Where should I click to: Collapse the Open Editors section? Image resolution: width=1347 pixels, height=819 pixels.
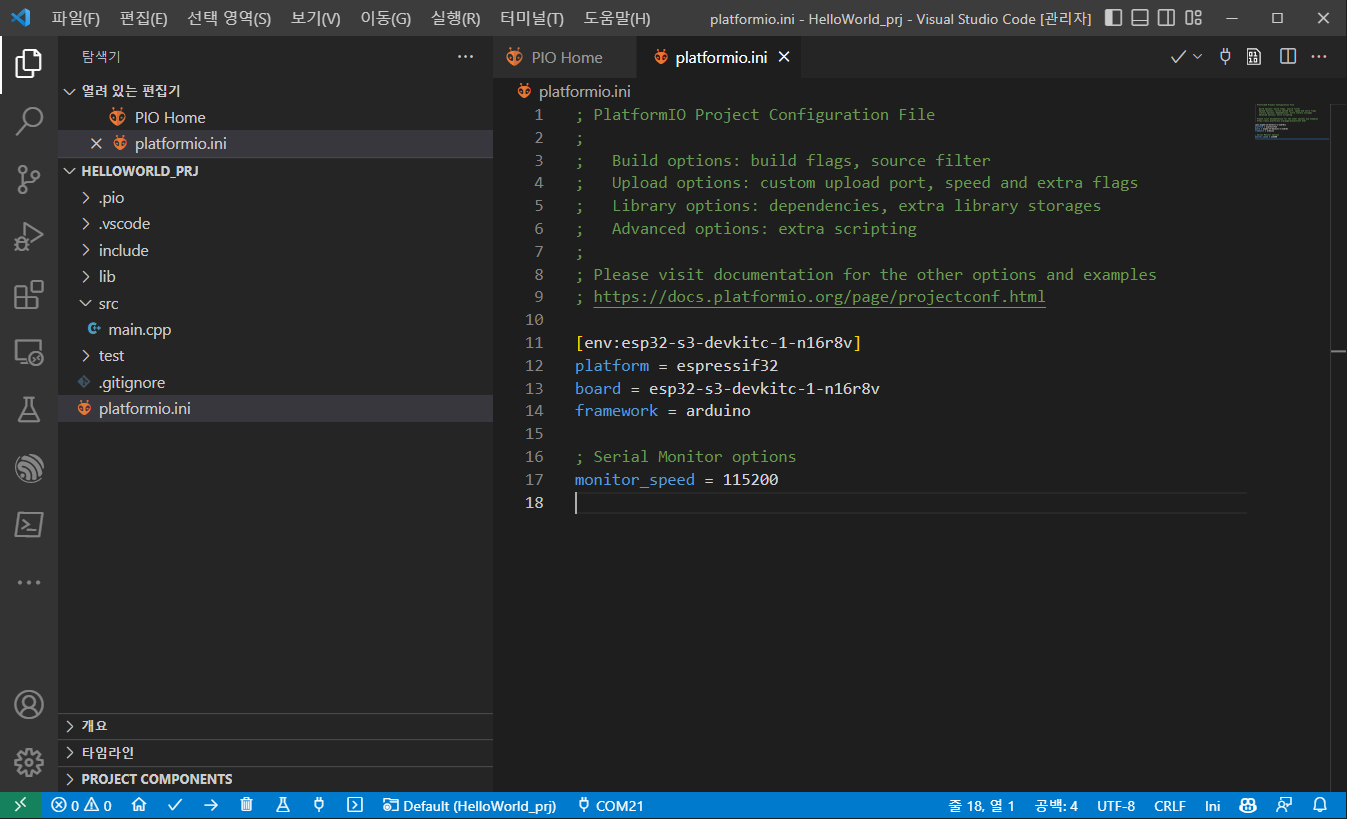tap(70, 91)
